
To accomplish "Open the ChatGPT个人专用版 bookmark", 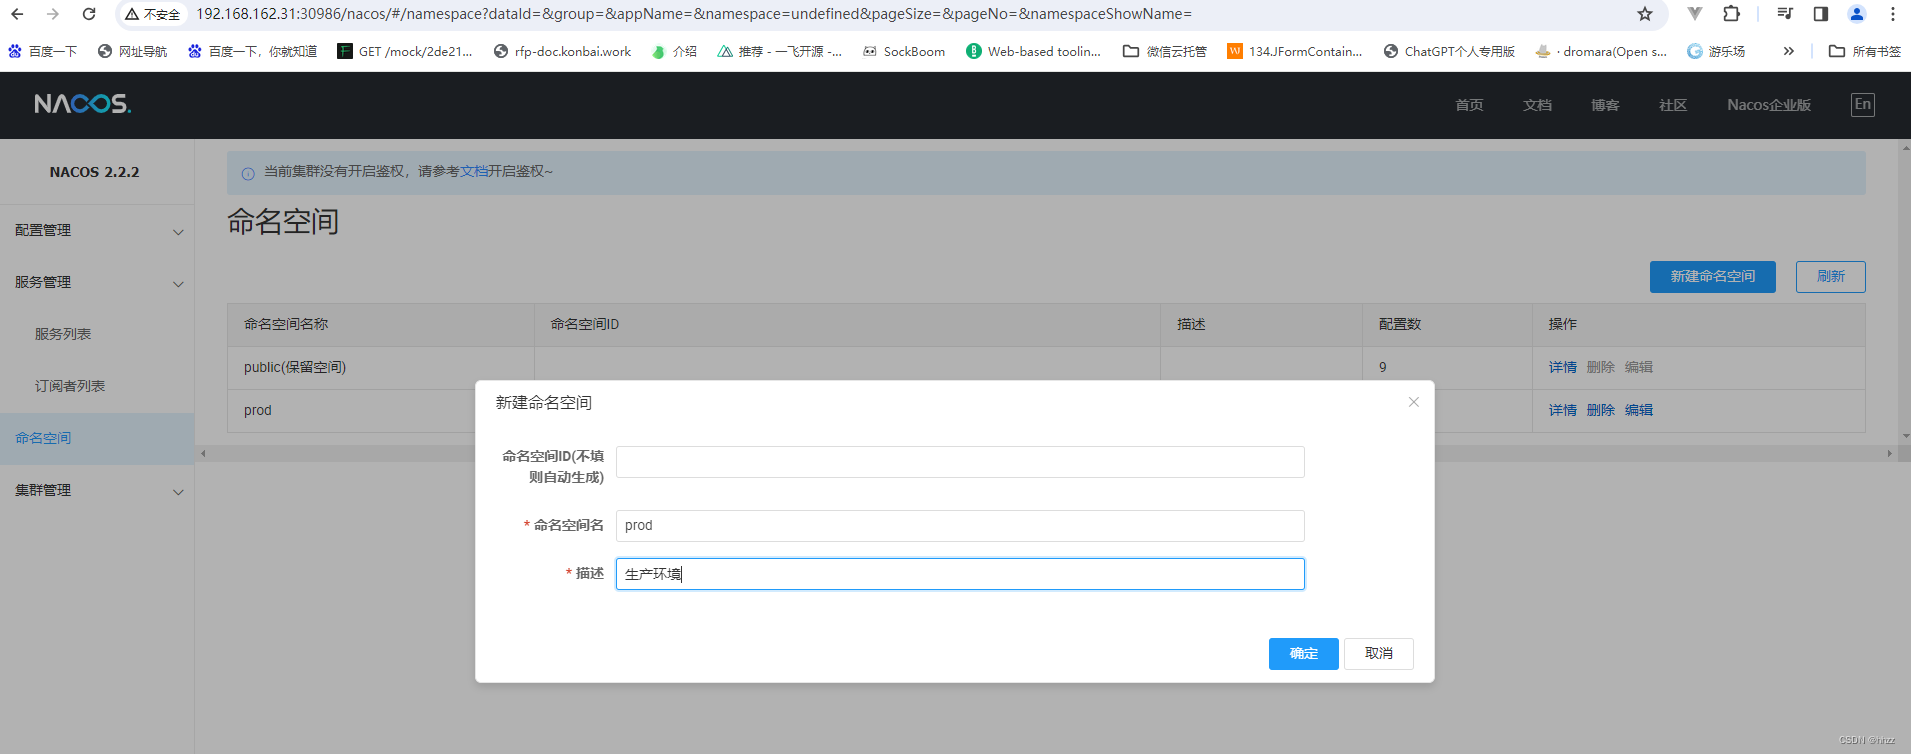I will [1449, 51].
